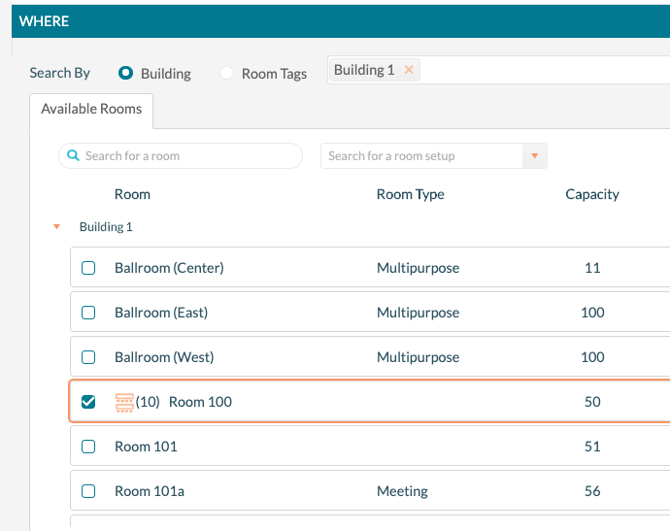Select the Room 101a checkbox
The height and width of the screenshot is (531, 670).
point(88,491)
